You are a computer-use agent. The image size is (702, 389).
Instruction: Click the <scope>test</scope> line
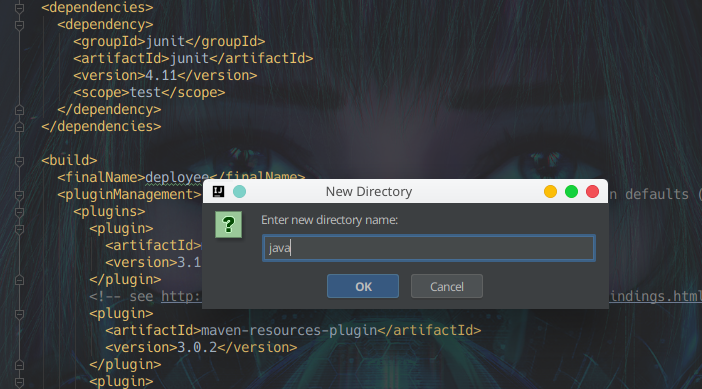[x=149, y=92]
